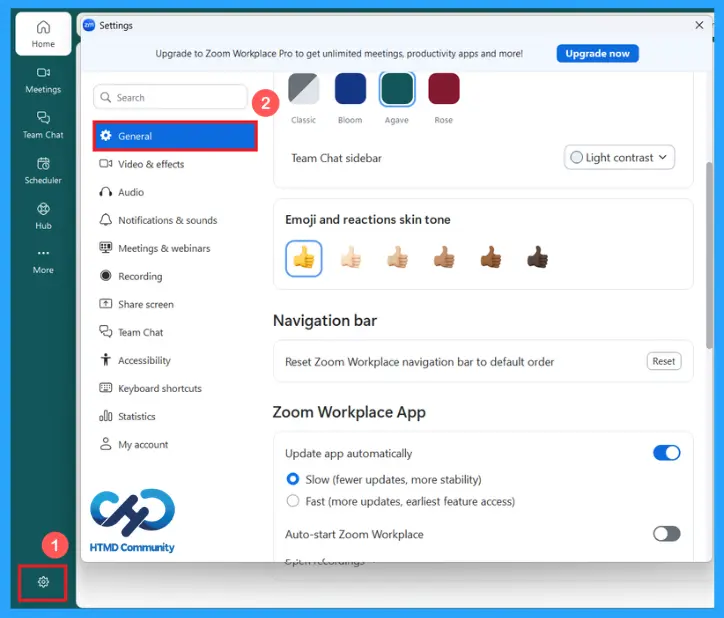Select Fast update channel radio button

pyautogui.click(x=293, y=501)
